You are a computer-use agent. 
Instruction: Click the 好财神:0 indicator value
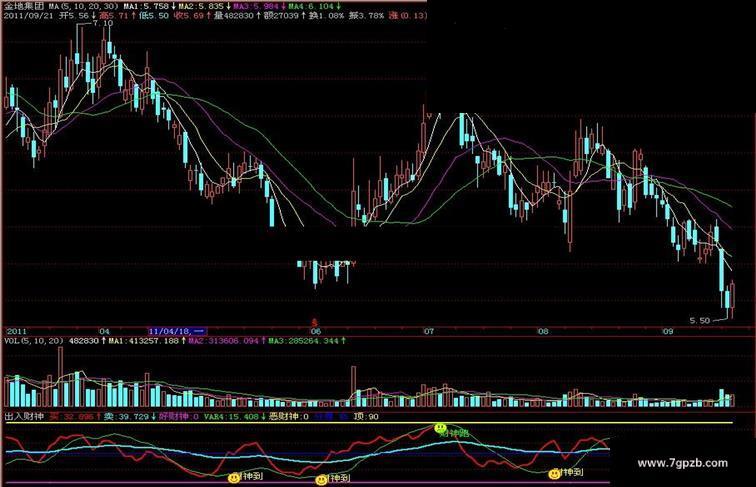click(x=178, y=417)
